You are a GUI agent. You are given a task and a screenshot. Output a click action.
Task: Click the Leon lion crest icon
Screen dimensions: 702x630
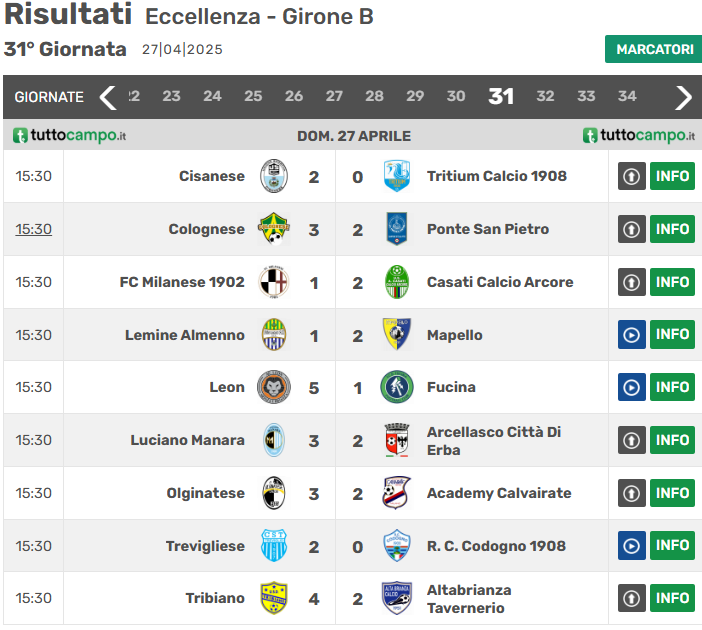pyautogui.click(x=273, y=387)
